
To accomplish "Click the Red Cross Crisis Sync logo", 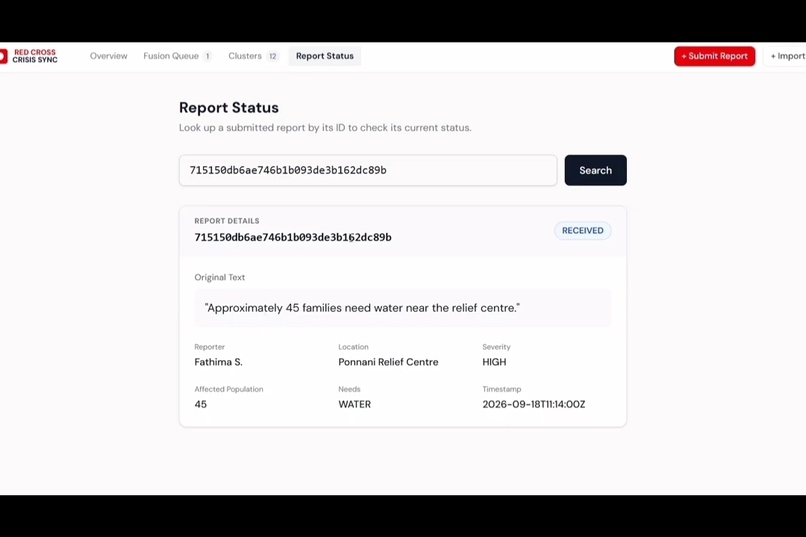I will 29,56.
